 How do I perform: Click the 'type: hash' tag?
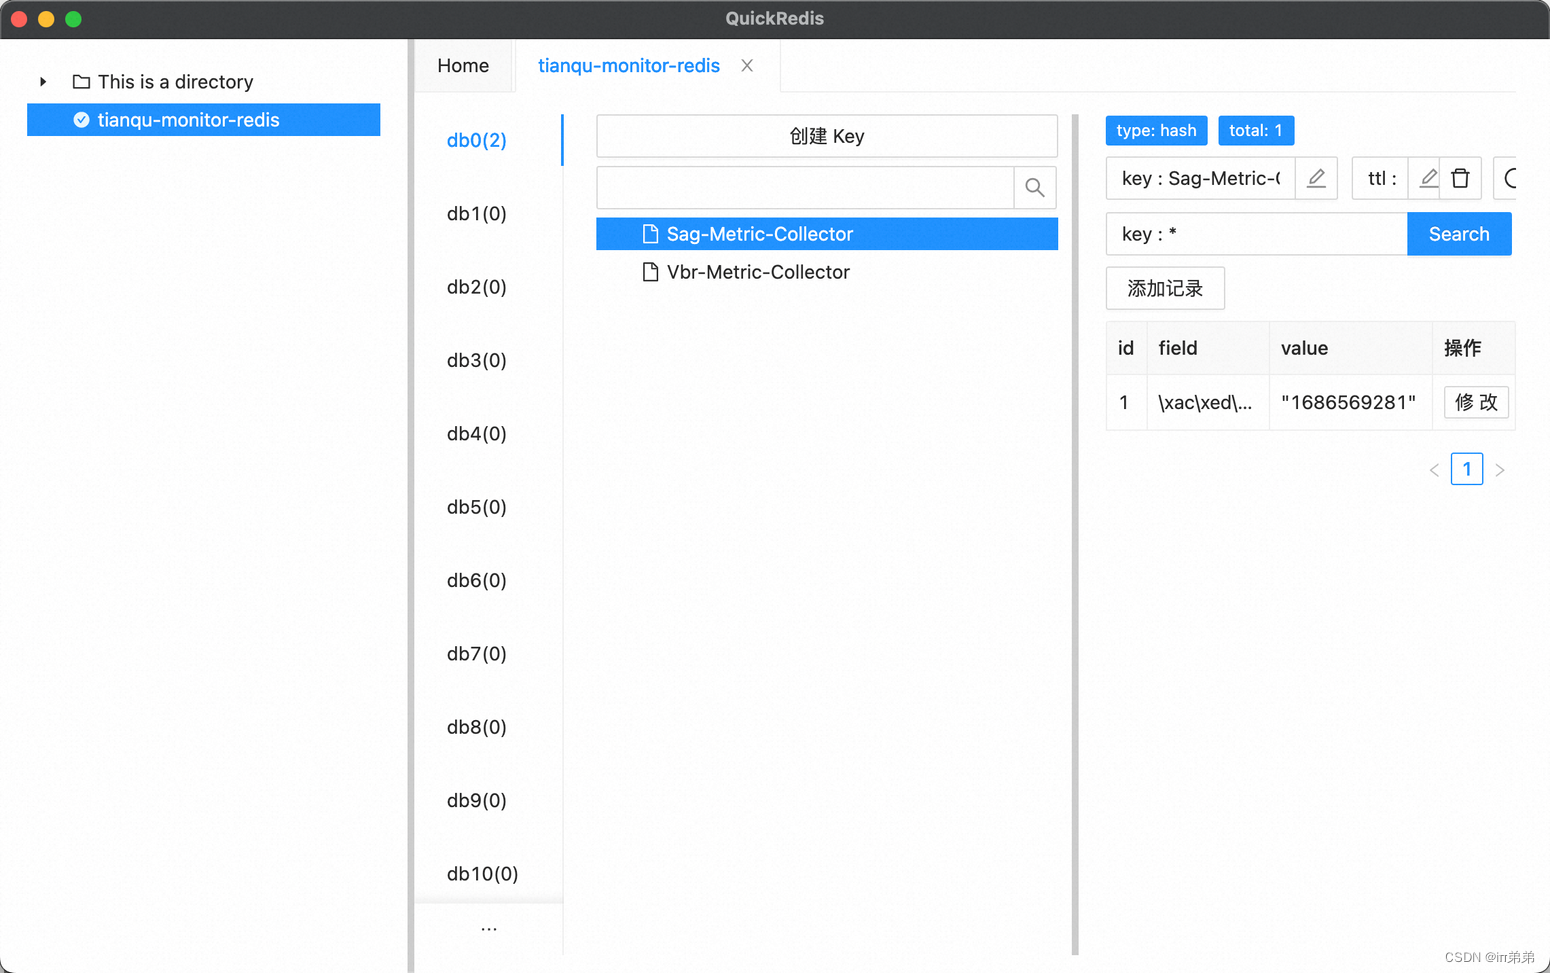coord(1157,130)
